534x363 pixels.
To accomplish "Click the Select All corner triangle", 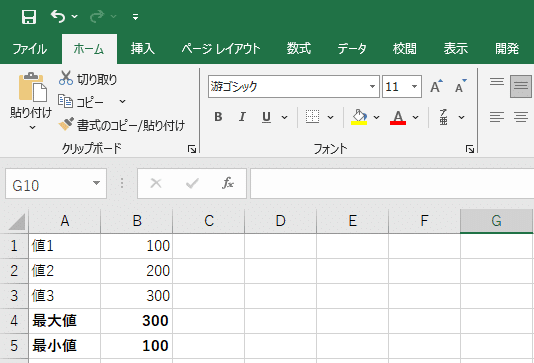I will tap(16, 222).
